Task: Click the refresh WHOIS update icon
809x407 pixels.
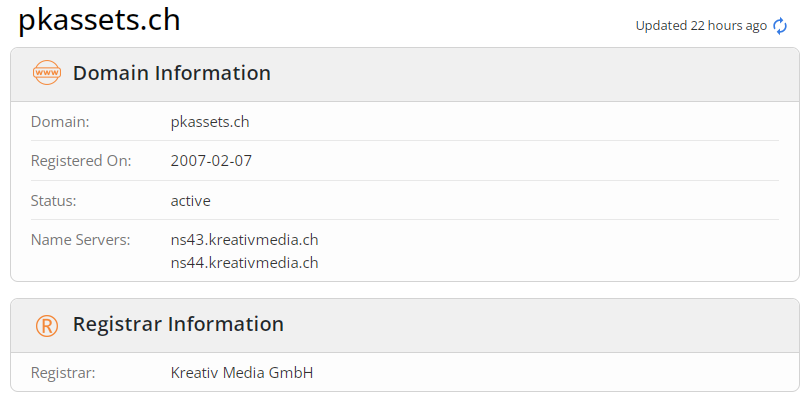Action: (781, 26)
